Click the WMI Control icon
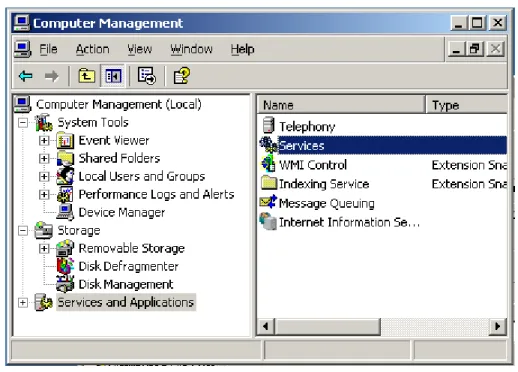The image size is (518, 372). pos(268,164)
